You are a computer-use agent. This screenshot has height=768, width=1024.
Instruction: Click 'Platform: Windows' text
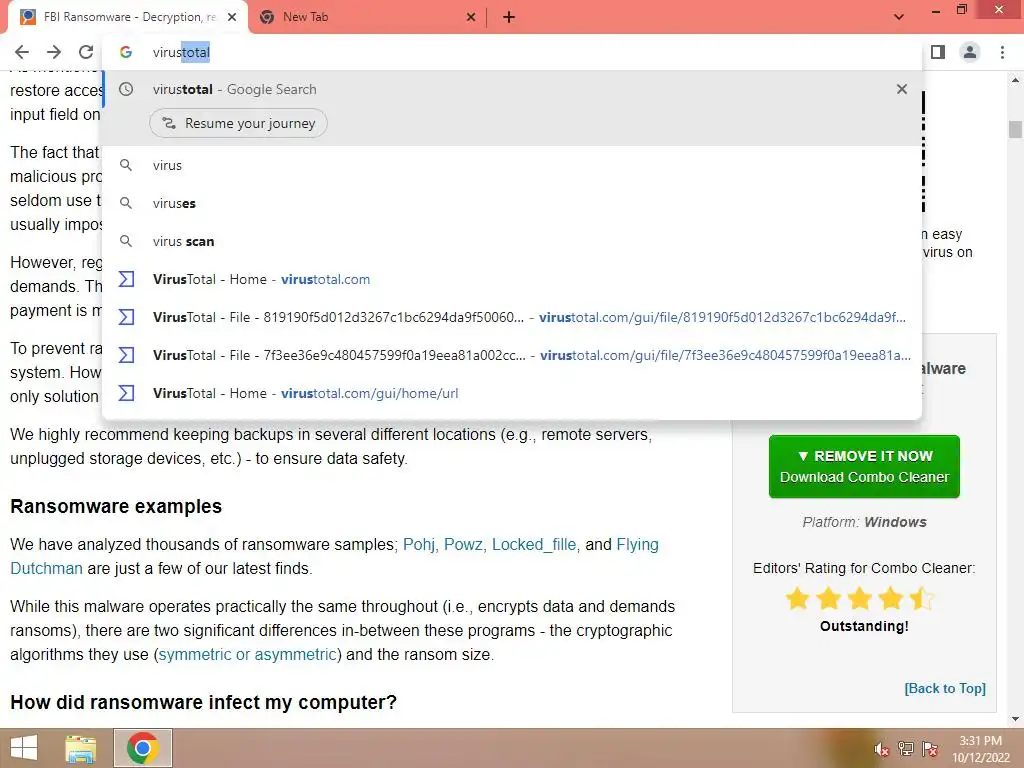click(864, 522)
